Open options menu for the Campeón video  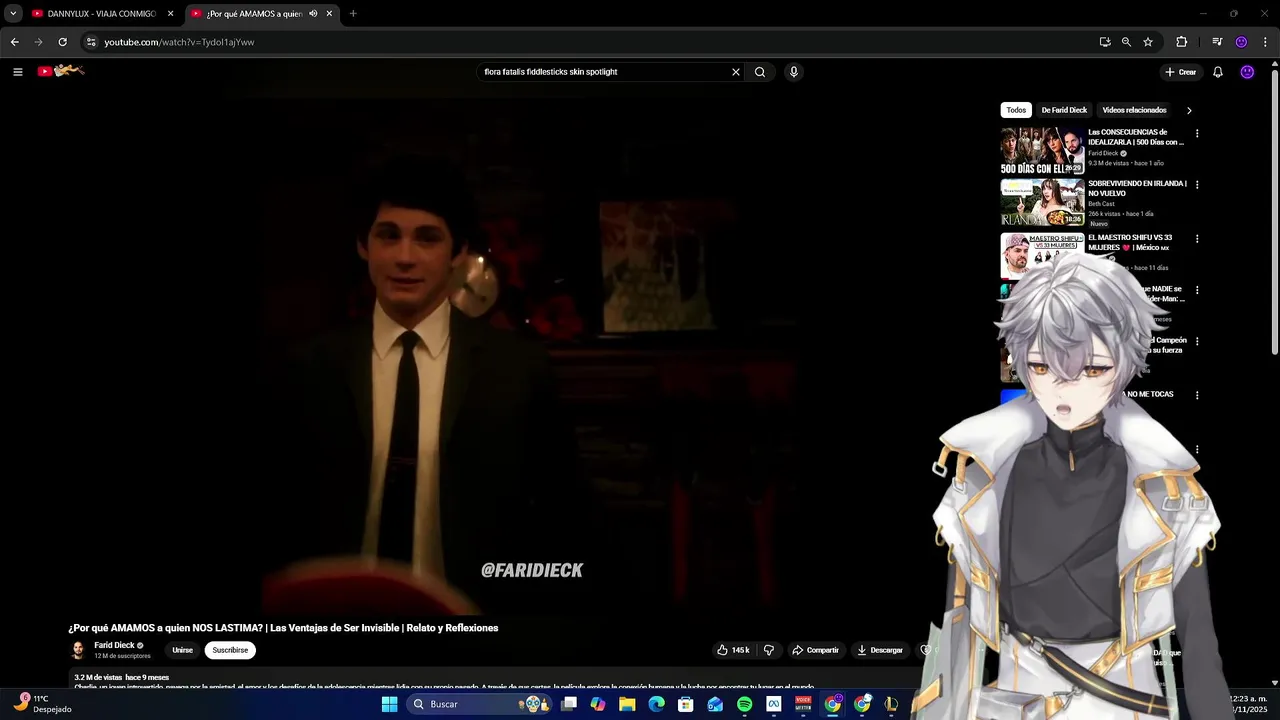[1197, 342]
